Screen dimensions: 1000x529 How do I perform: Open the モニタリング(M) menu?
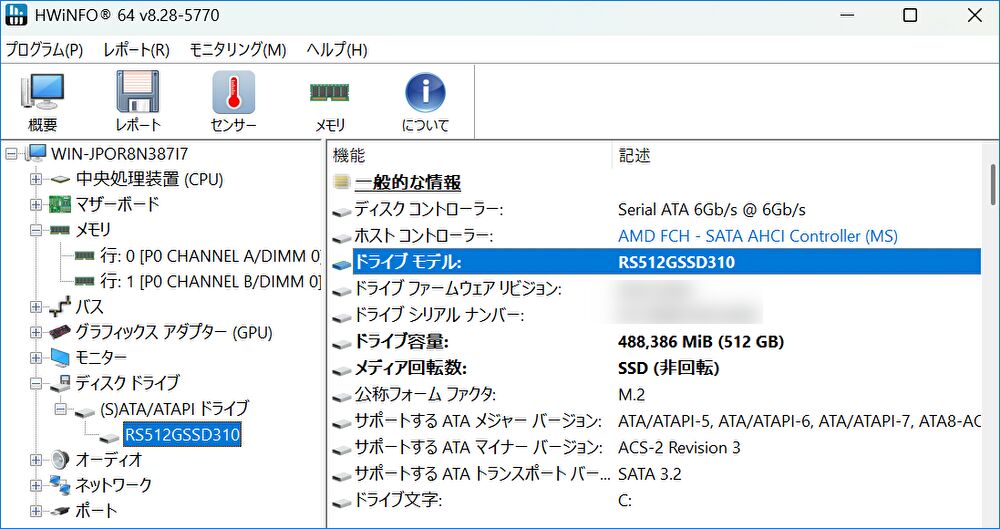coord(238,50)
